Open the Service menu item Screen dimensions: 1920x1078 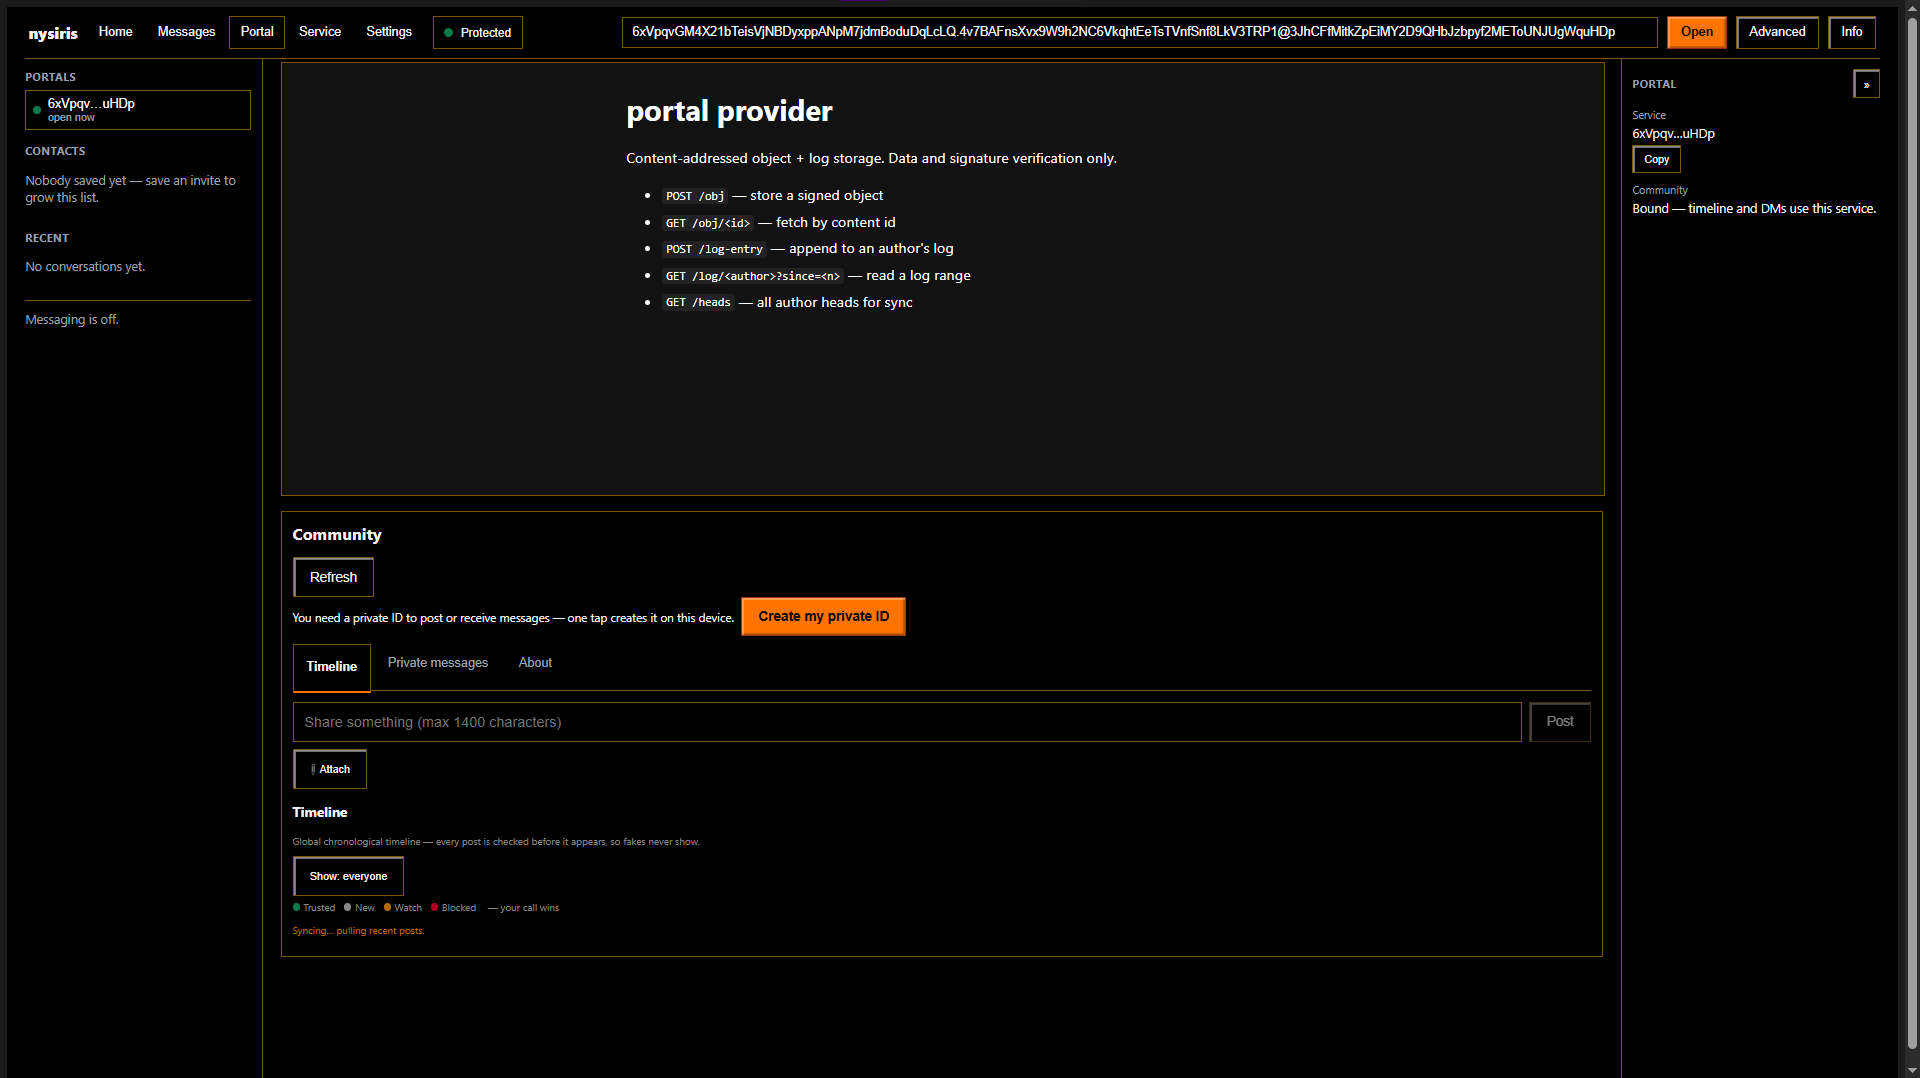pos(320,32)
